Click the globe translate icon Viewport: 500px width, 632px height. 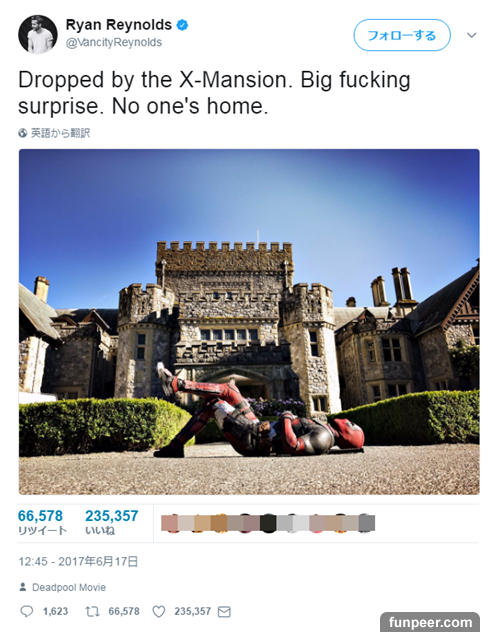pos(23,133)
